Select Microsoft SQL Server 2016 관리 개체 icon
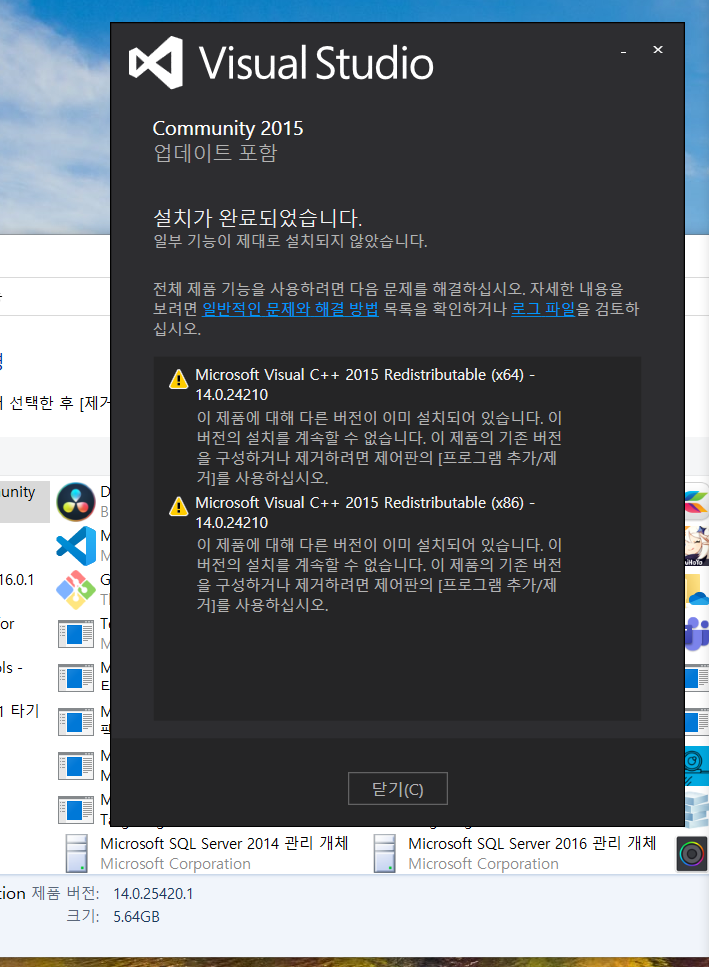 385,854
